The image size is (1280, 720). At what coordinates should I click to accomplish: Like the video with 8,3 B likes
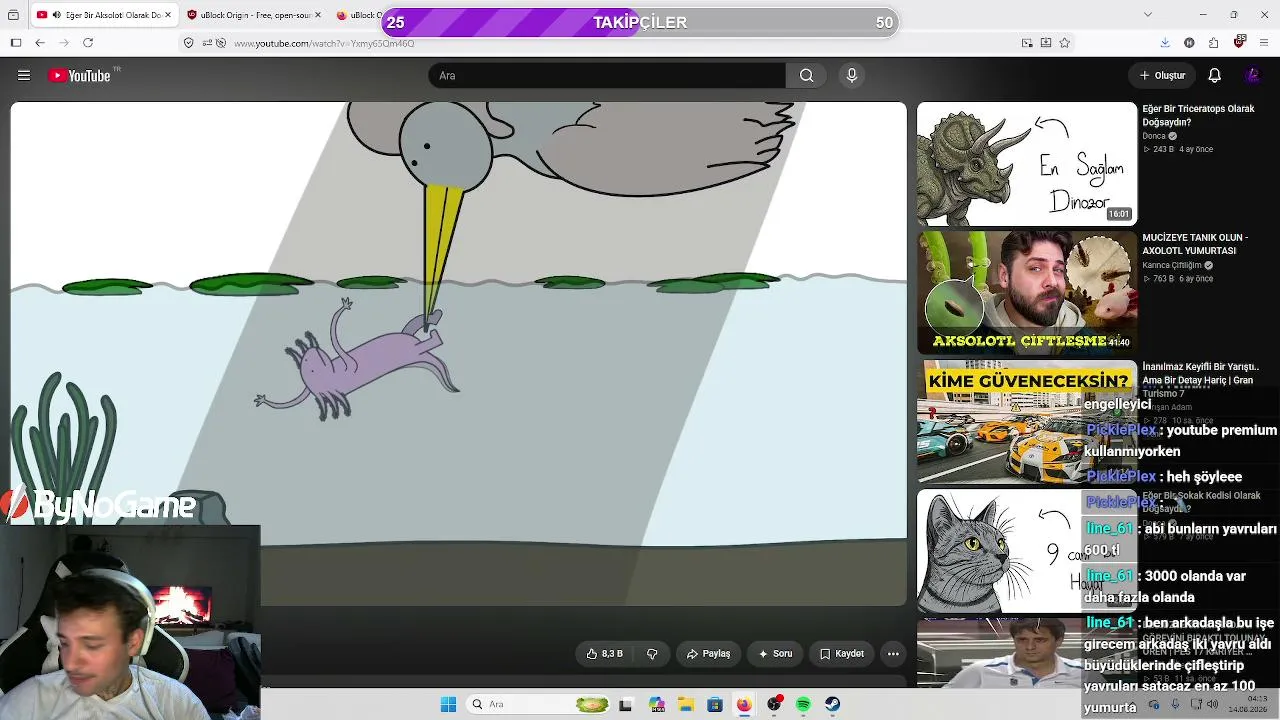[x=605, y=654]
